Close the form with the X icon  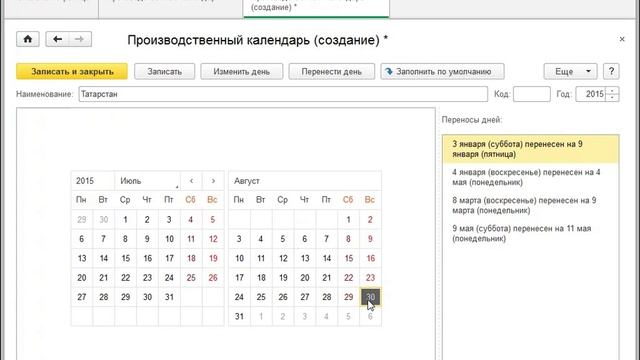(x=622, y=39)
